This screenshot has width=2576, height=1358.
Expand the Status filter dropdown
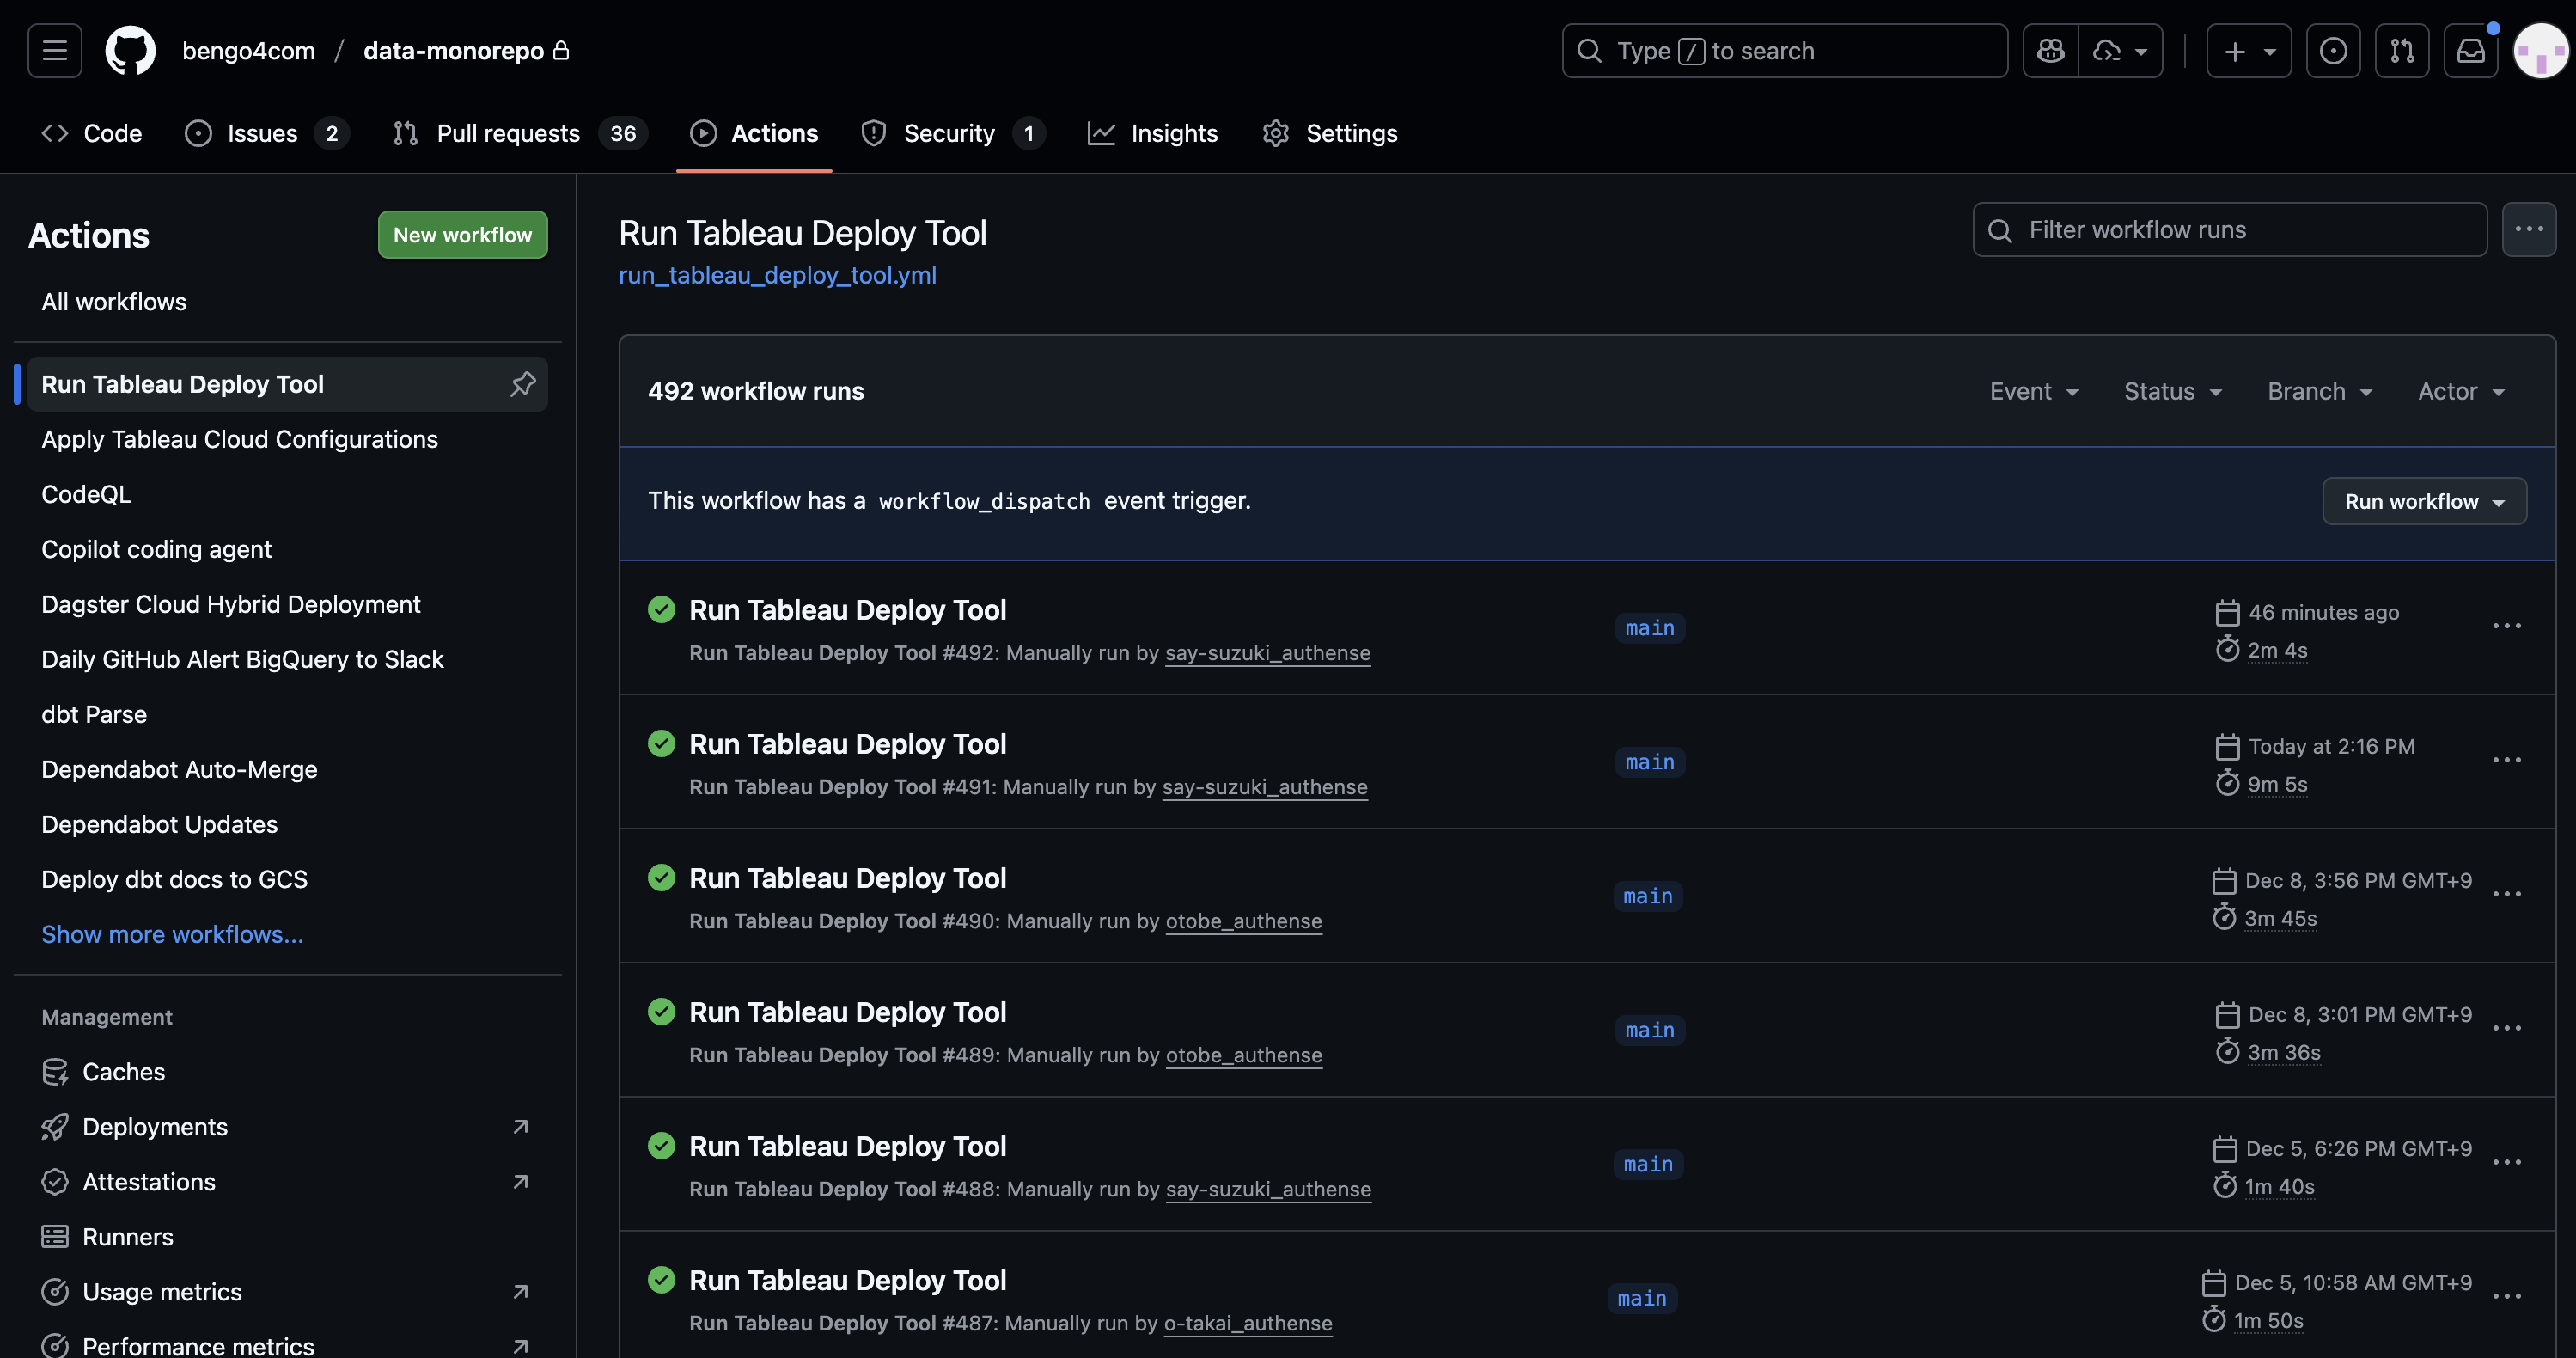(2172, 392)
